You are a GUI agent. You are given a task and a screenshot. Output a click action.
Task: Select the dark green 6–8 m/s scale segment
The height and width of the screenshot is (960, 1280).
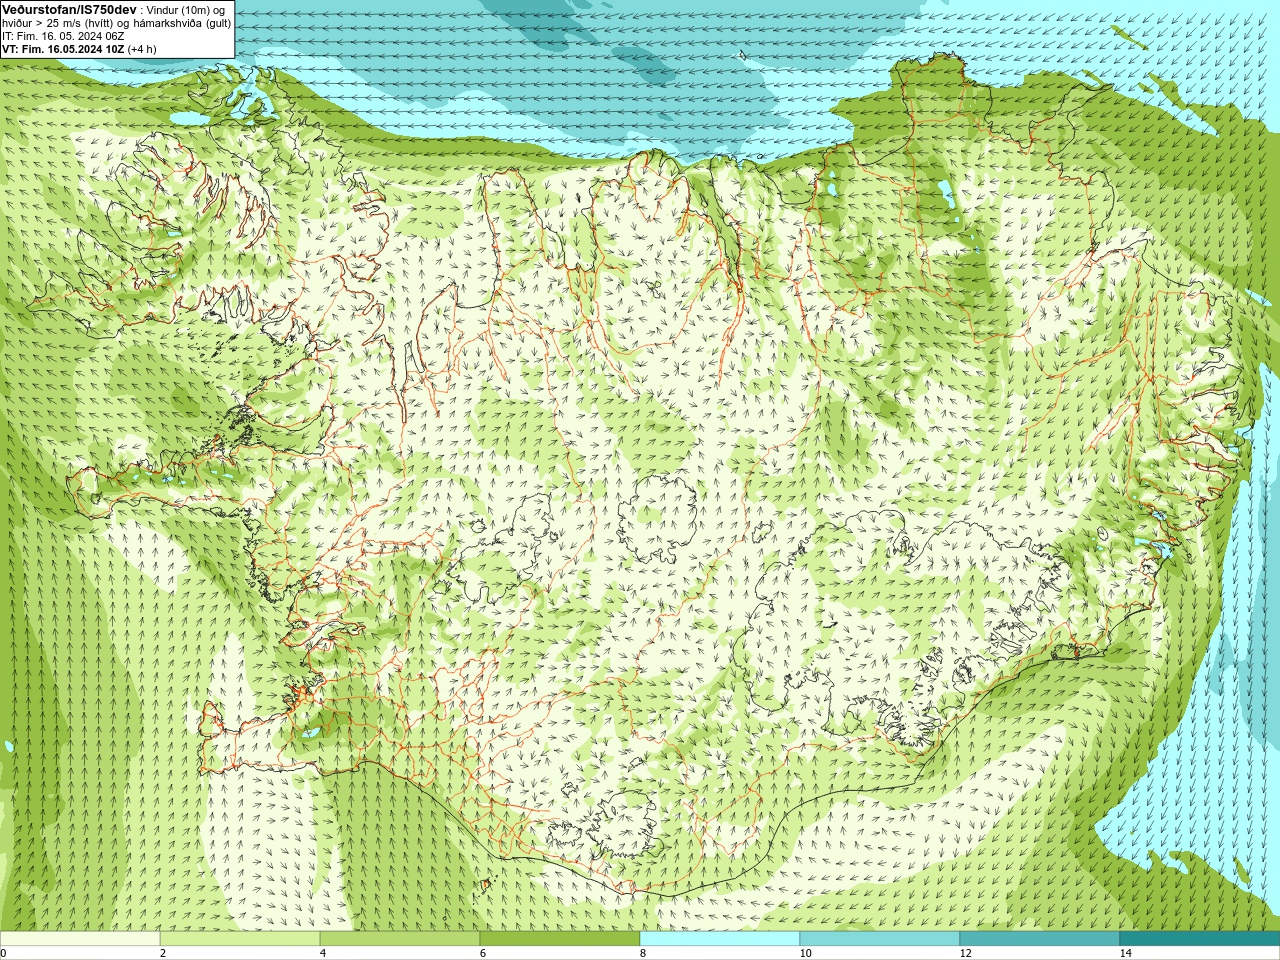tap(560, 939)
